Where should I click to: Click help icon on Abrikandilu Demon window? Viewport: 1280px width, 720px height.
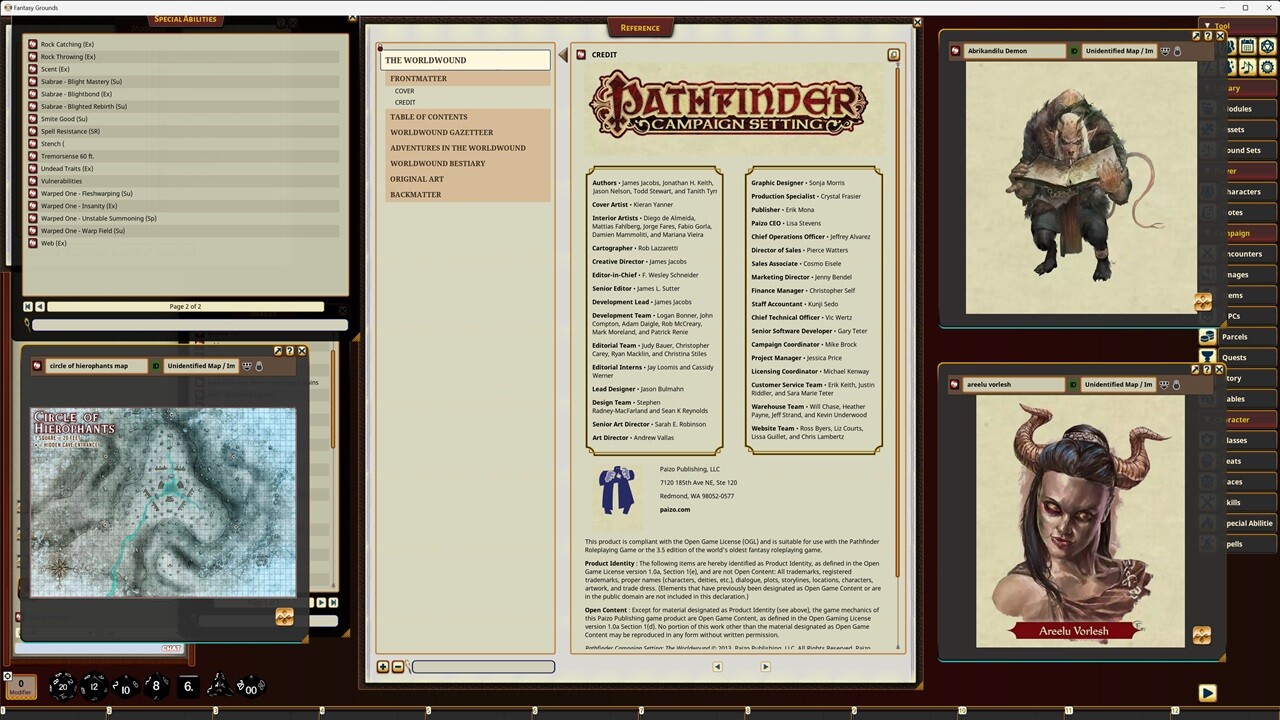click(x=1208, y=36)
